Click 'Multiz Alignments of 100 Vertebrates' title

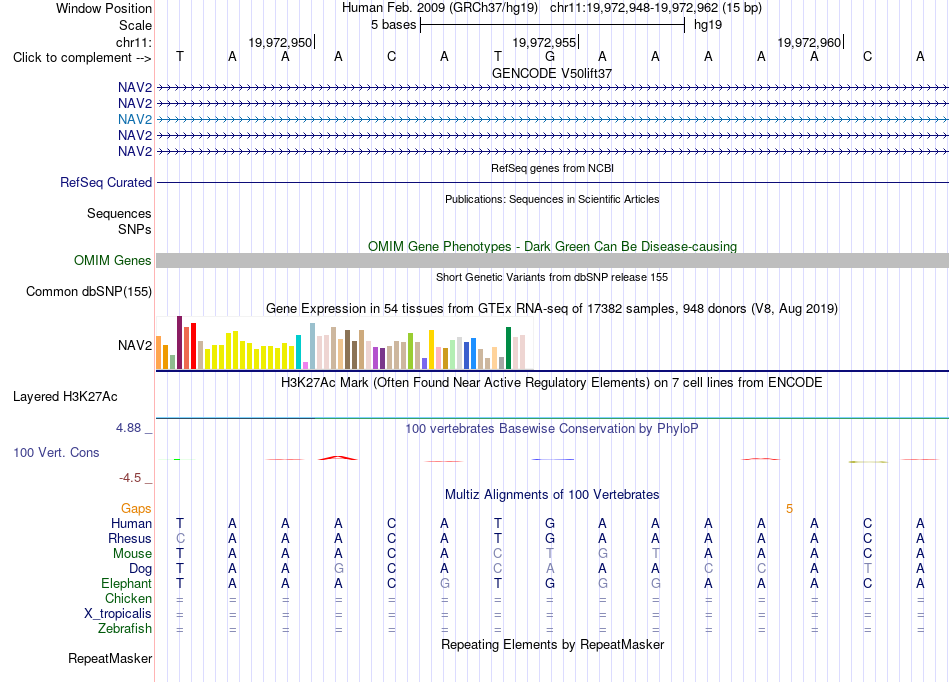(x=552, y=494)
